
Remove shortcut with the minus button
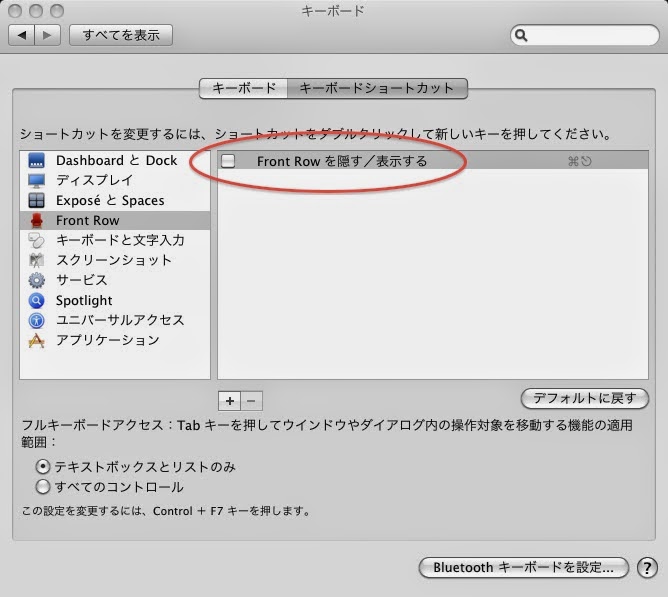pyautogui.click(x=251, y=401)
